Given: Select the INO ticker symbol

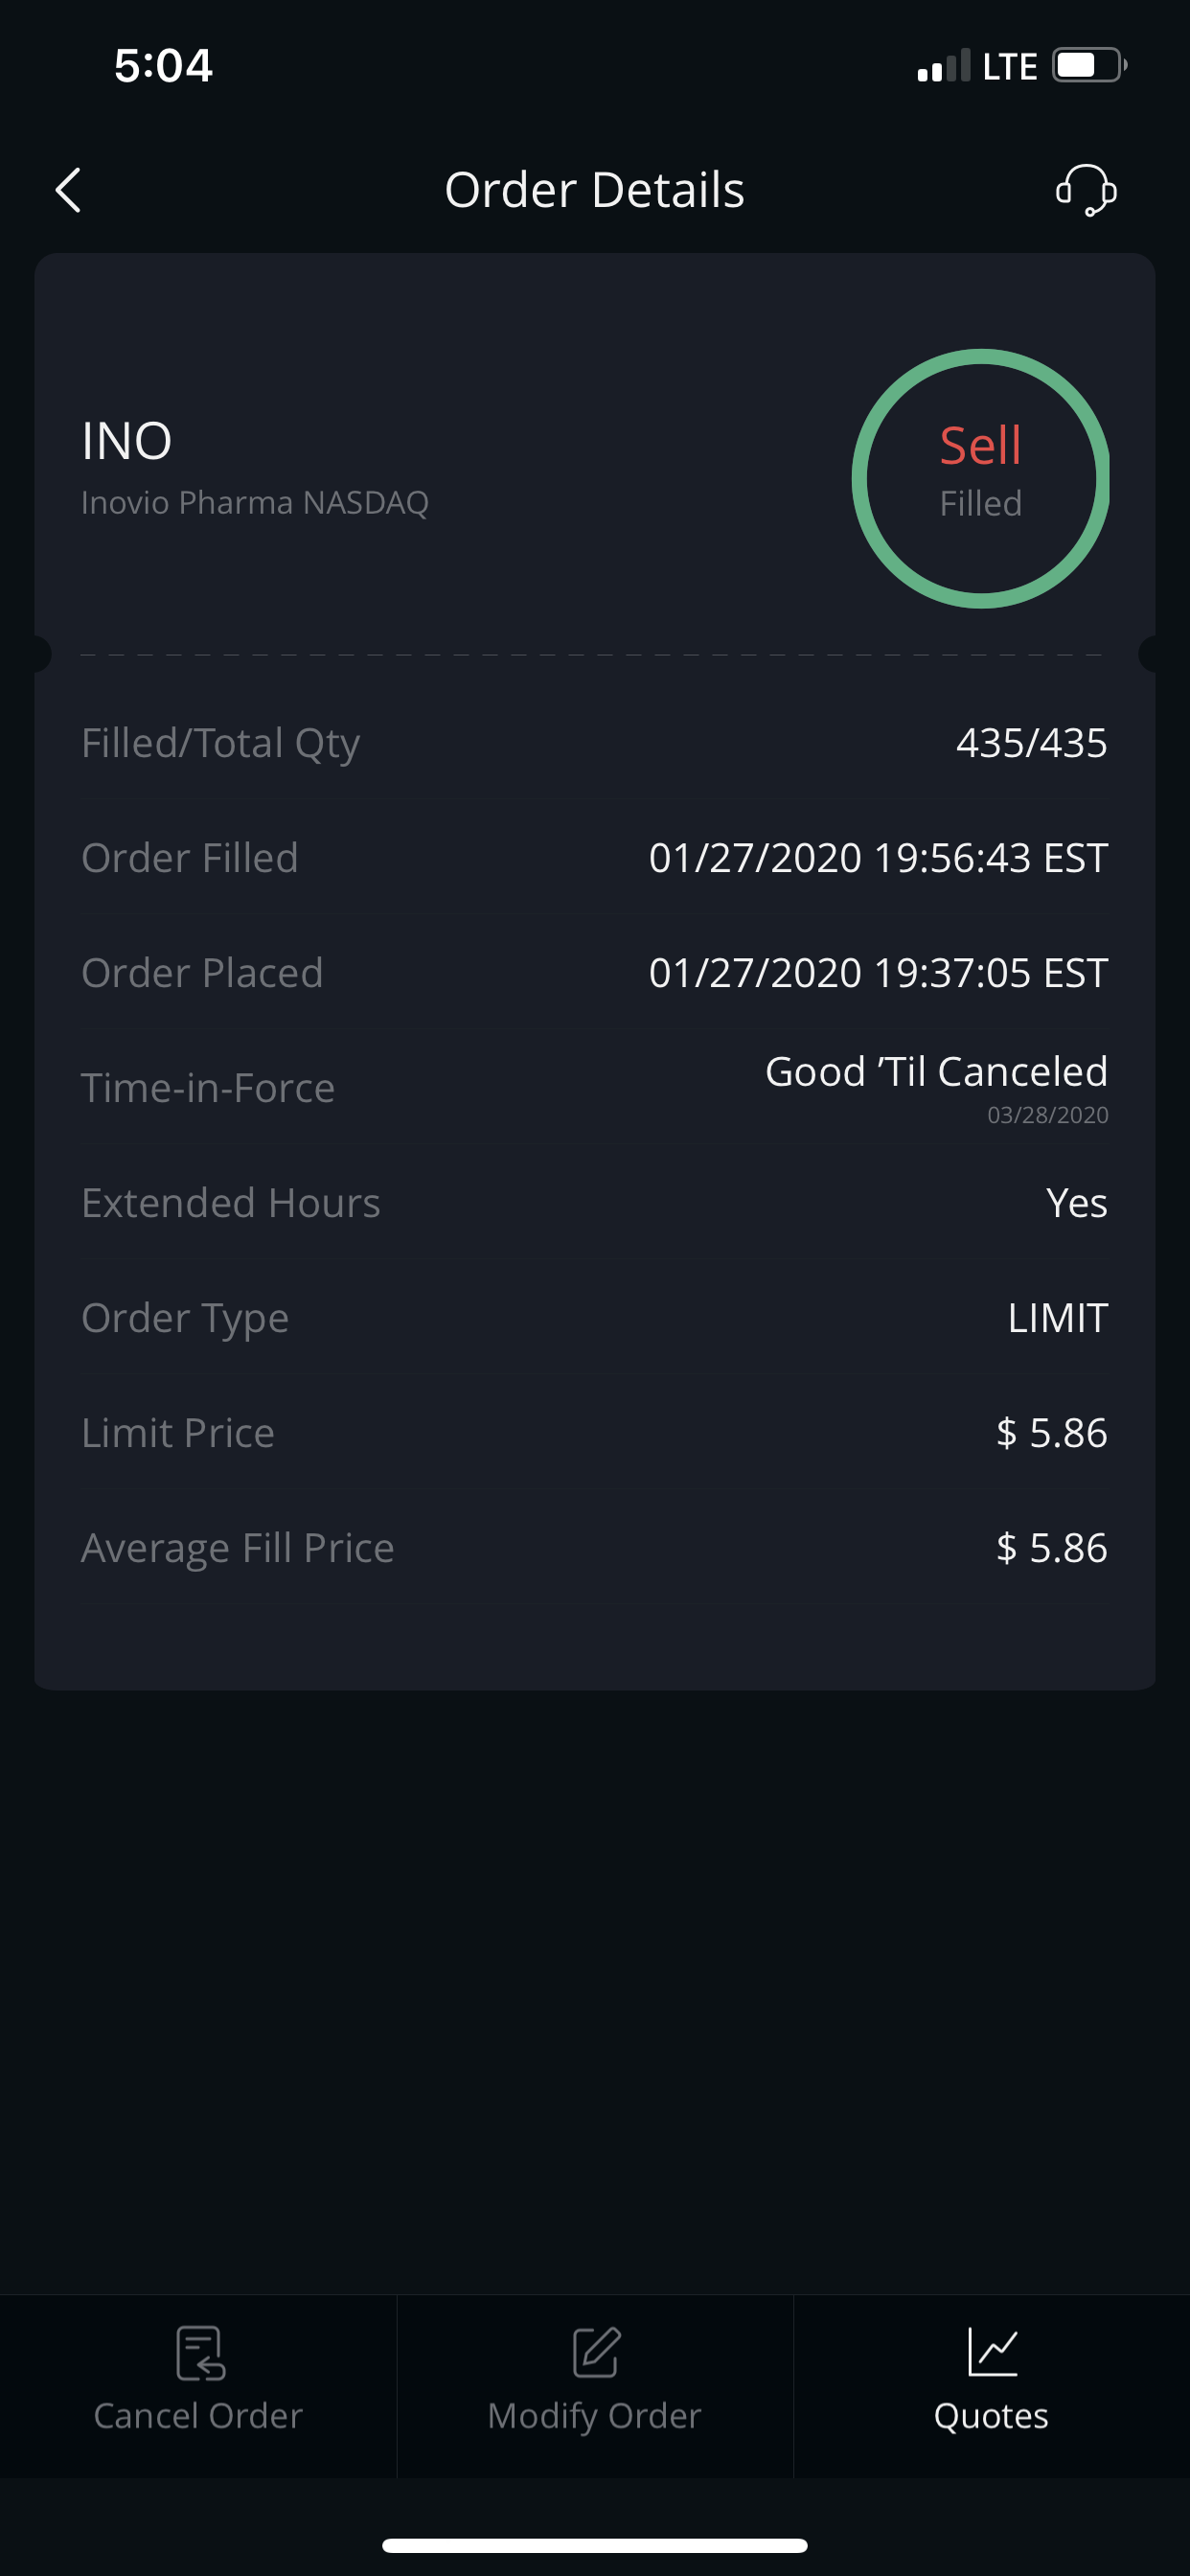Looking at the screenshot, I should 127,441.
